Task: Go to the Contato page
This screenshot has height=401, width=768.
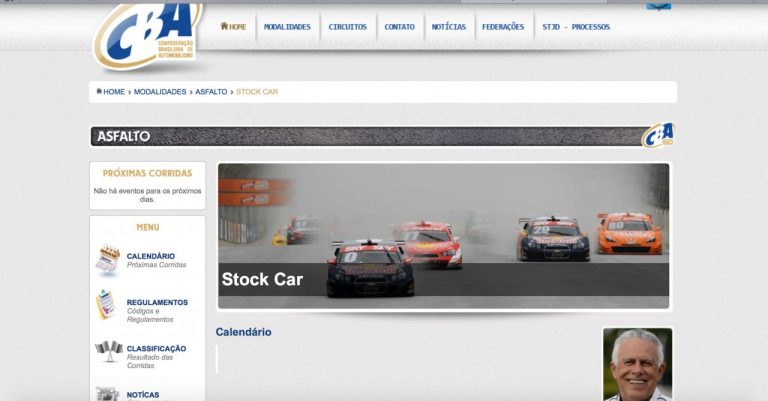Action: point(399,27)
